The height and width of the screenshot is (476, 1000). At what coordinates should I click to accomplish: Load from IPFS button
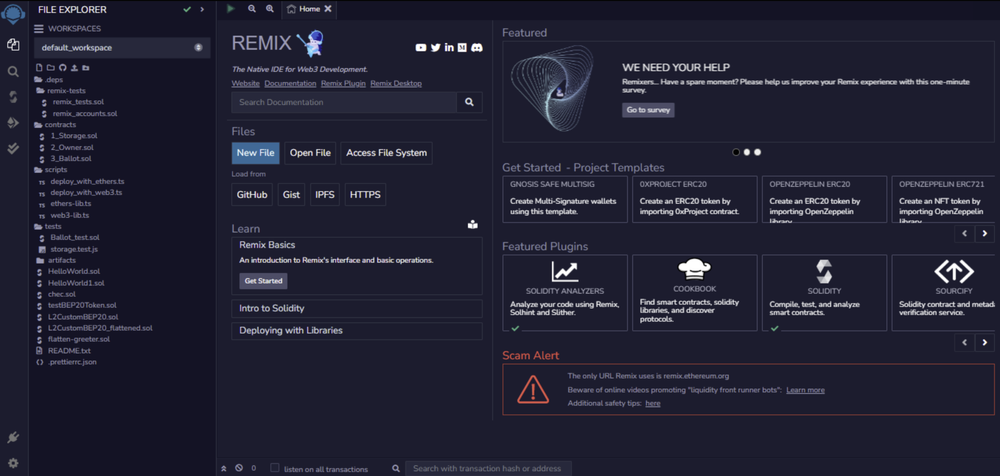pos(325,195)
